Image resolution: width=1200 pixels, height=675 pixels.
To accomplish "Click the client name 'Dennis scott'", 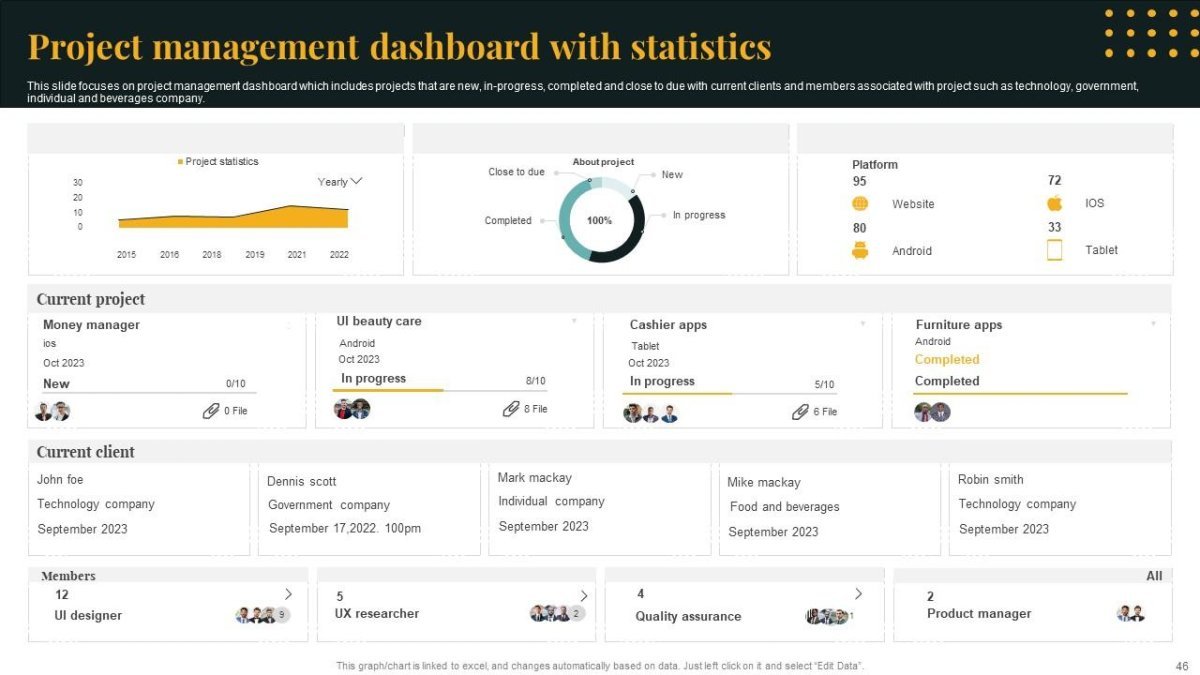I will 302,481.
